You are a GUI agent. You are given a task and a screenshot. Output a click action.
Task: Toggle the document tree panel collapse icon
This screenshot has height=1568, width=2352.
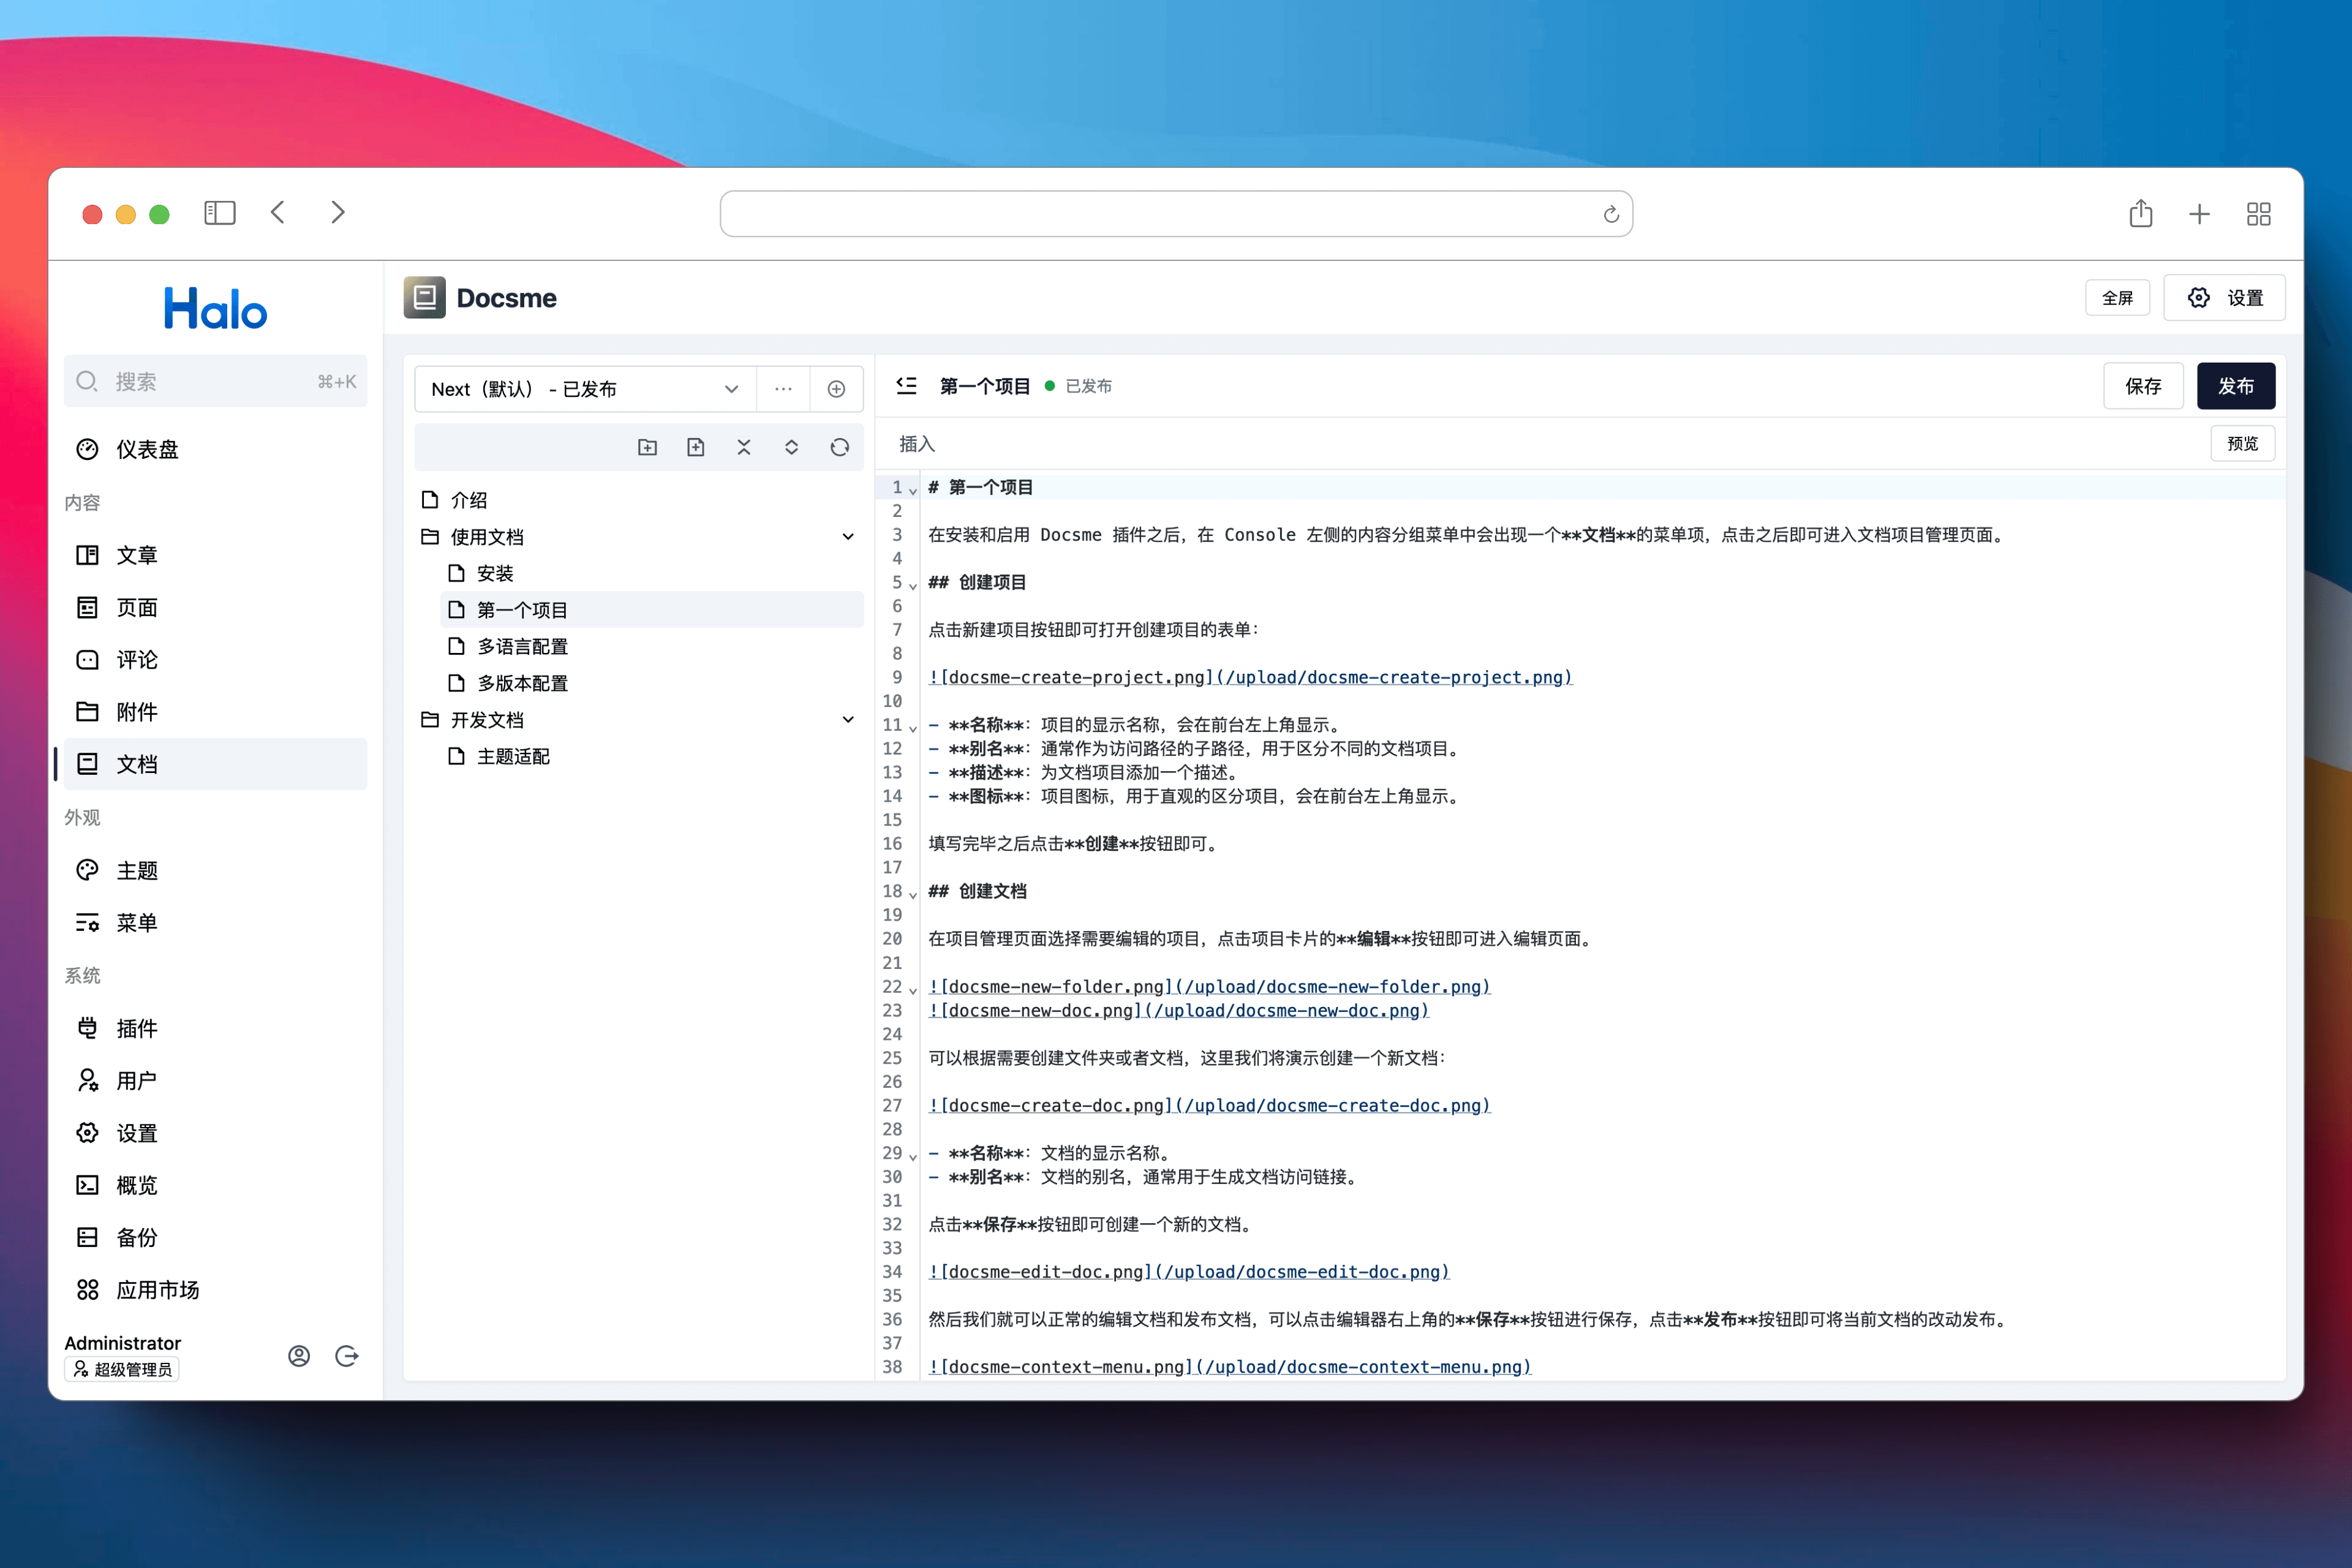(906, 386)
